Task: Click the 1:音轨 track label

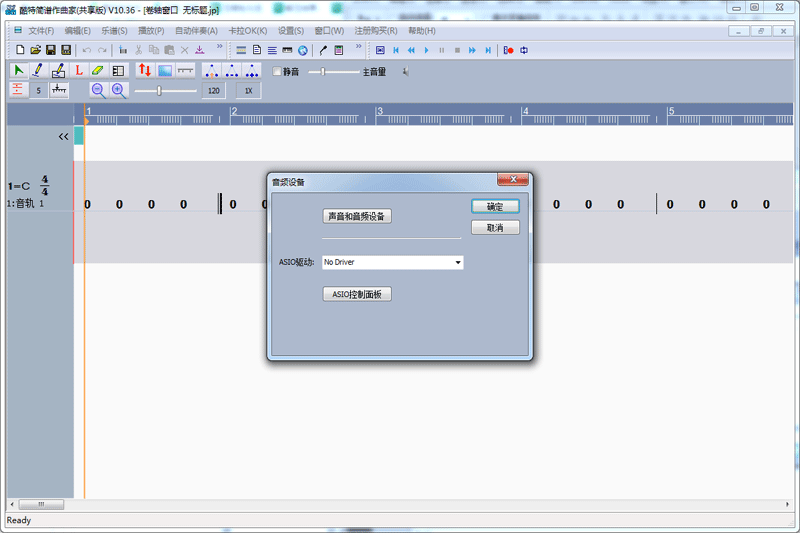Action: click(x=25, y=203)
